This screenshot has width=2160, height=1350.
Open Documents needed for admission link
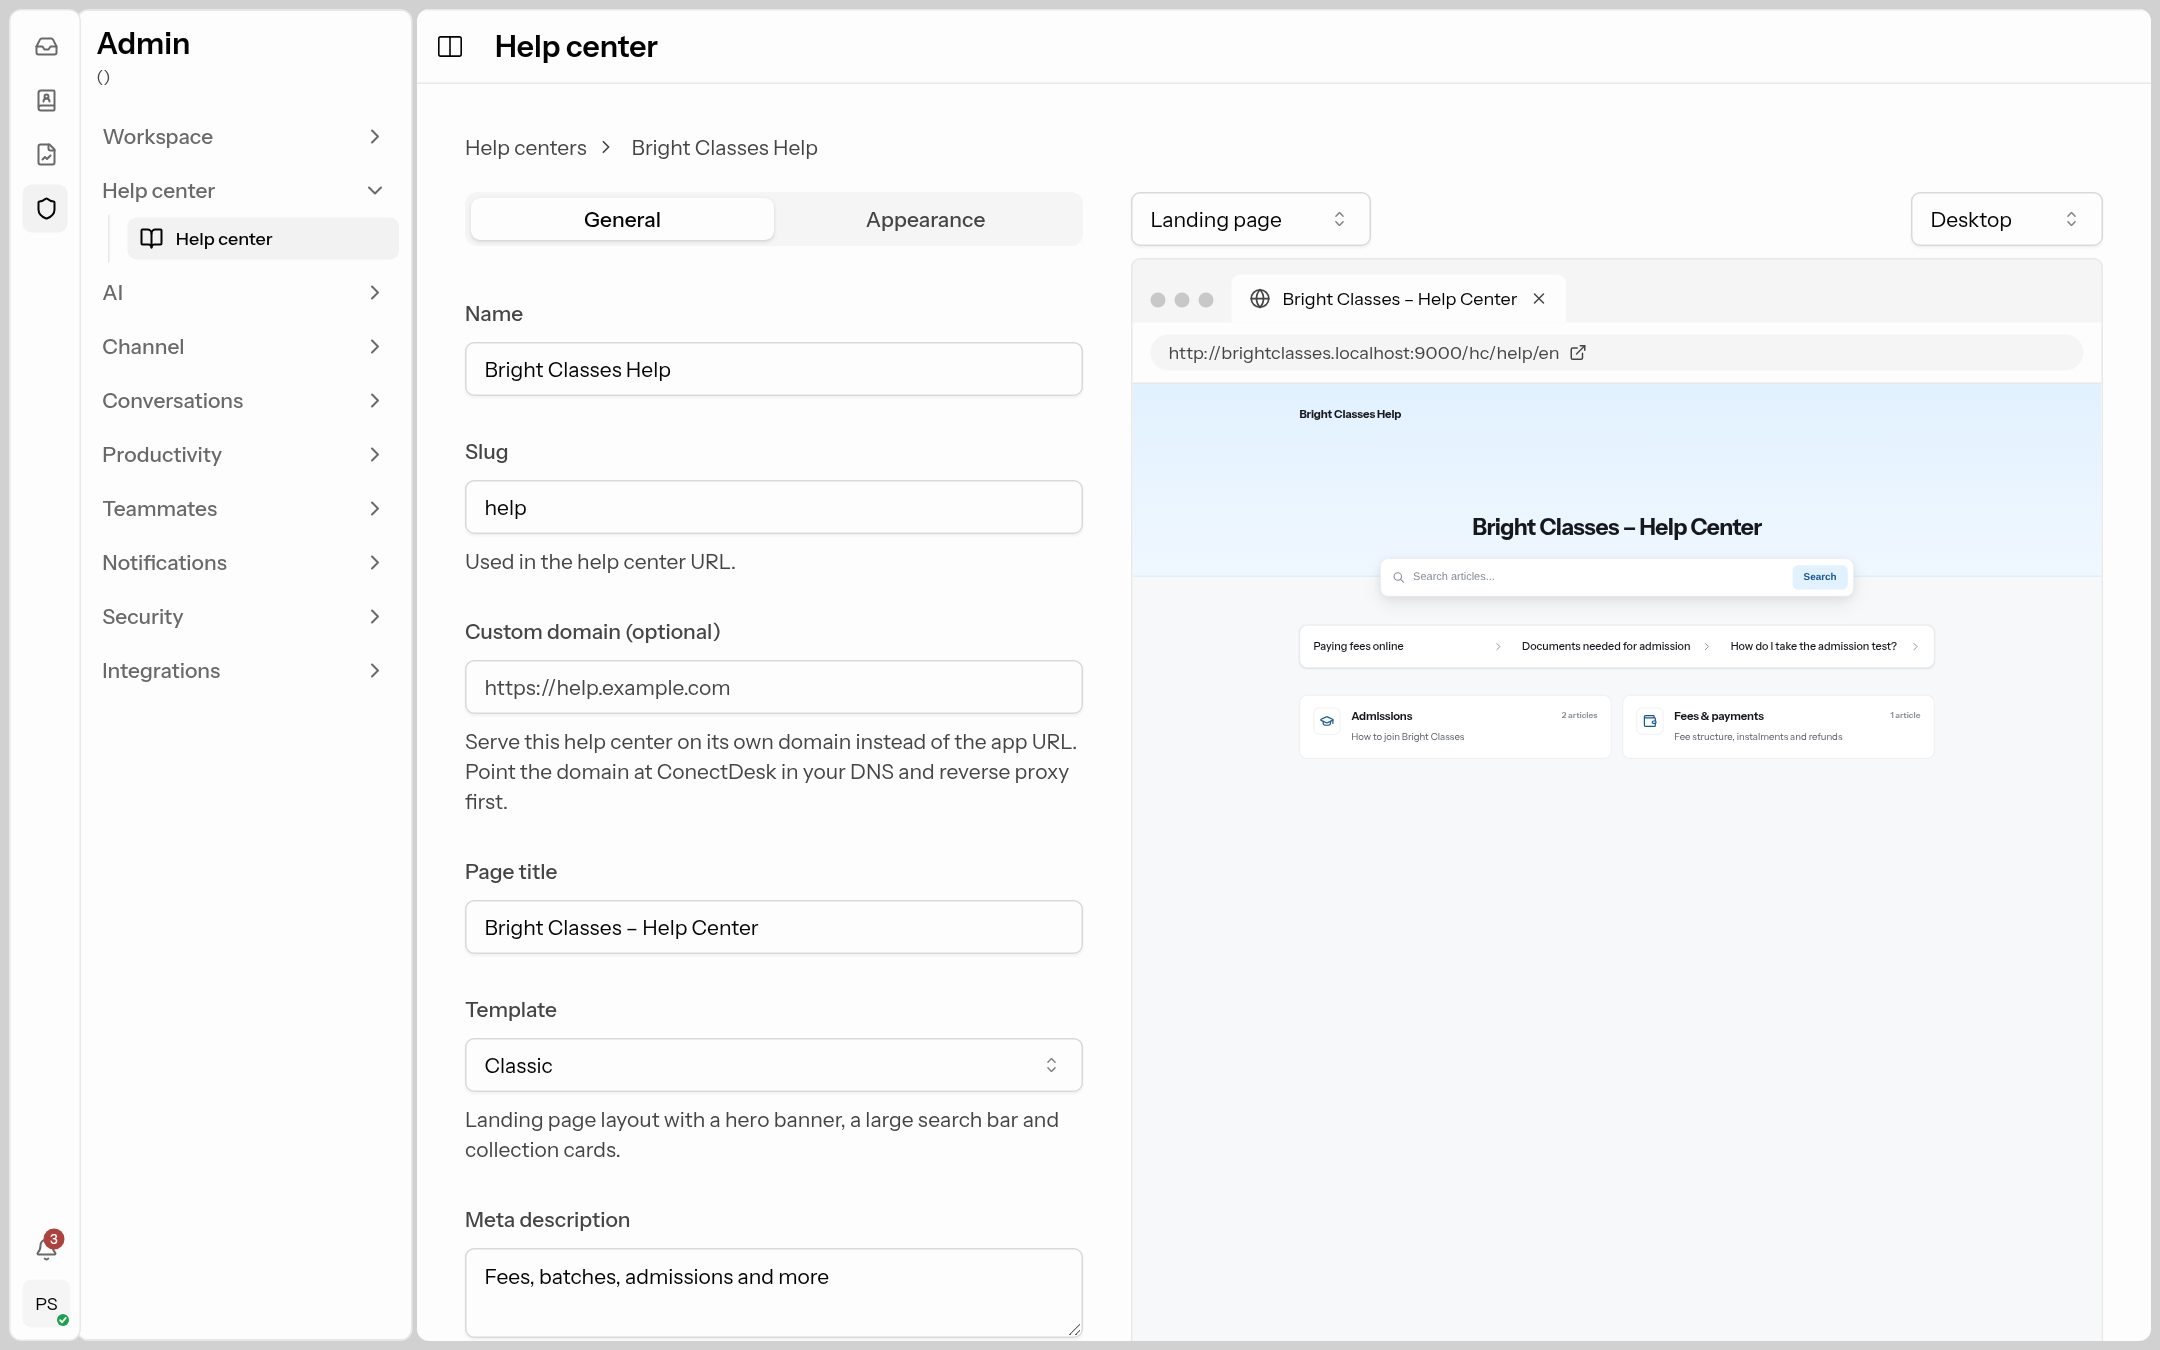[1614, 647]
